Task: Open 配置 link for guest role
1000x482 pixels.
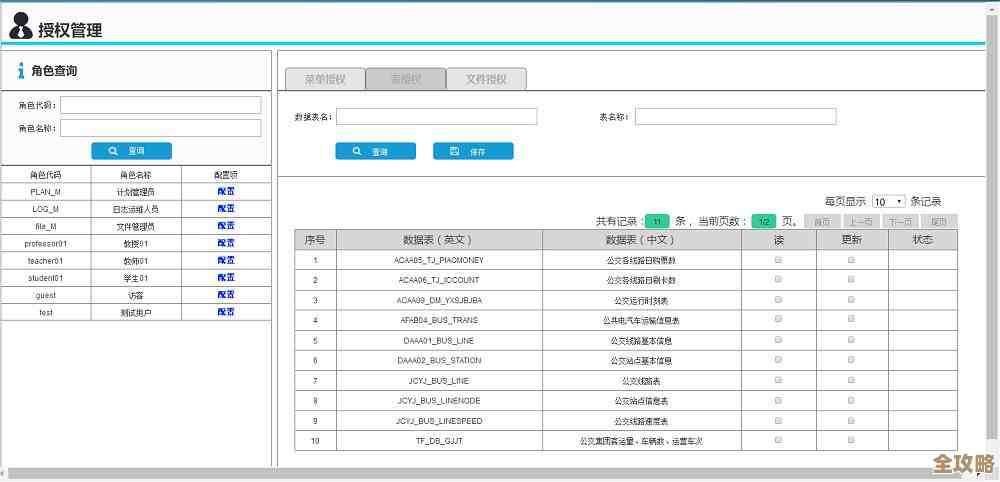Action: click(x=226, y=295)
